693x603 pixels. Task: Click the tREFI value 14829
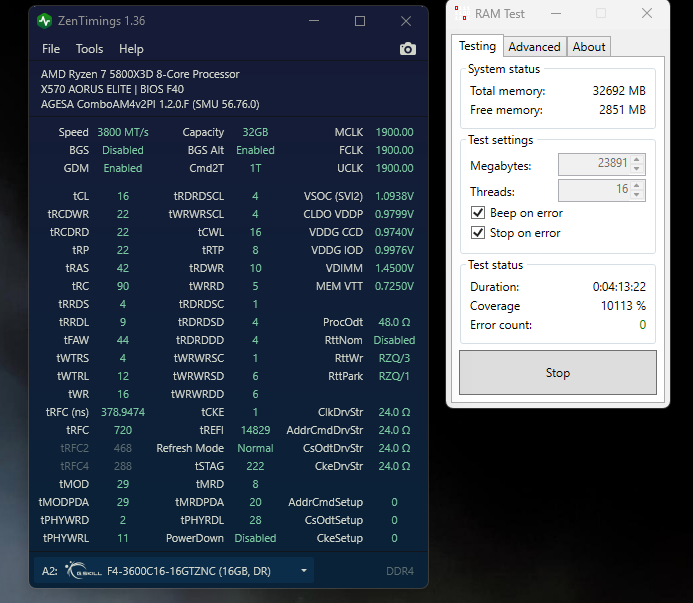[255, 430]
